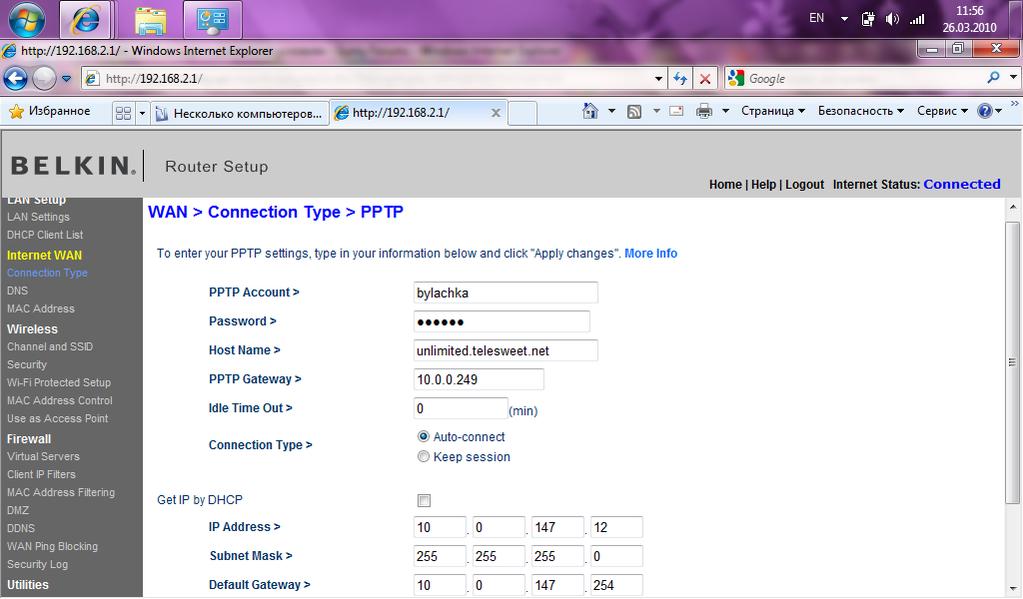Select the Auto-connect radio button
1023x599 pixels.
(x=423, y=437)
